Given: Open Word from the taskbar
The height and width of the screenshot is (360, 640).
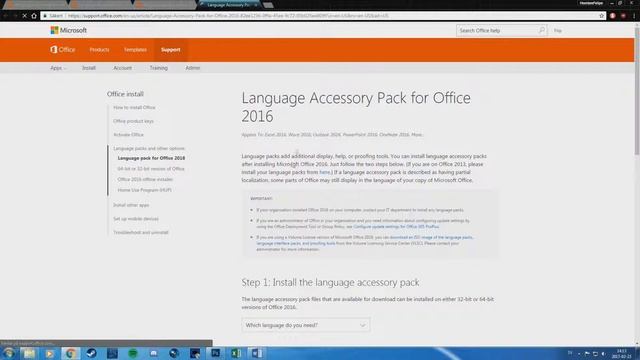Looking at the screenshot, I should [x=257, y=353].
